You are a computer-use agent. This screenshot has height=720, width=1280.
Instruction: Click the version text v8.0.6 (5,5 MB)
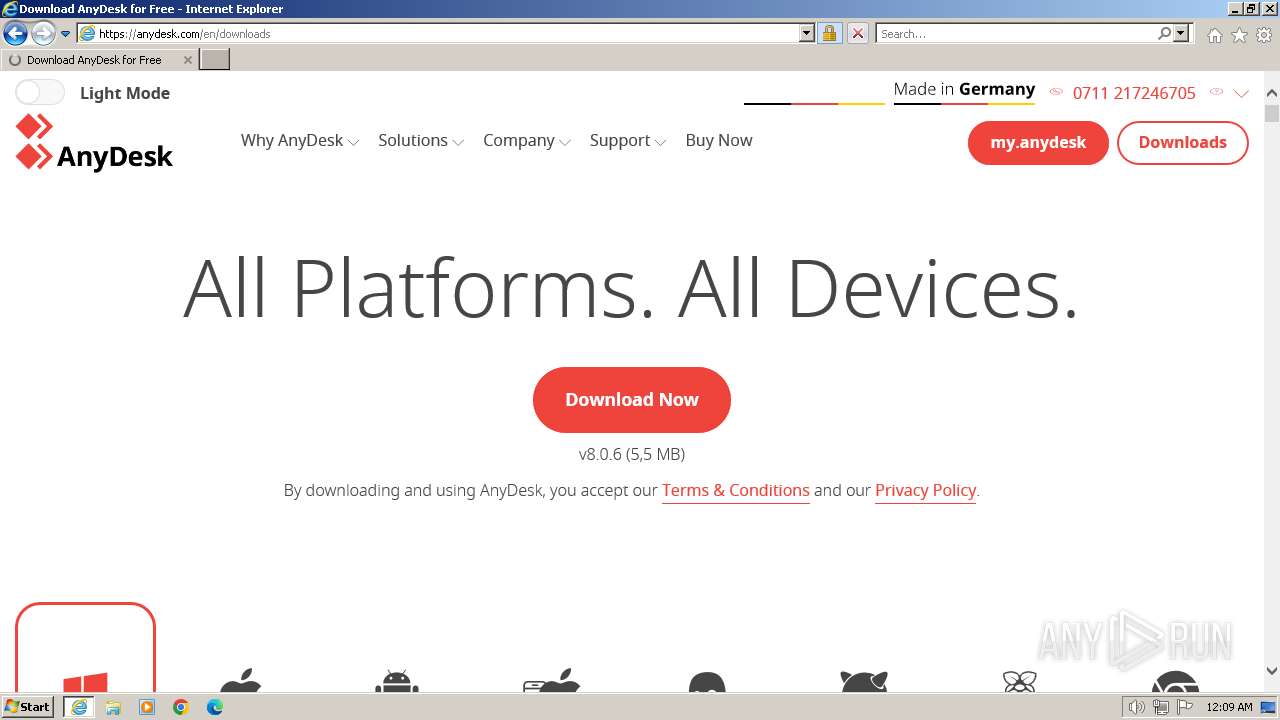[x=632, y=454]
